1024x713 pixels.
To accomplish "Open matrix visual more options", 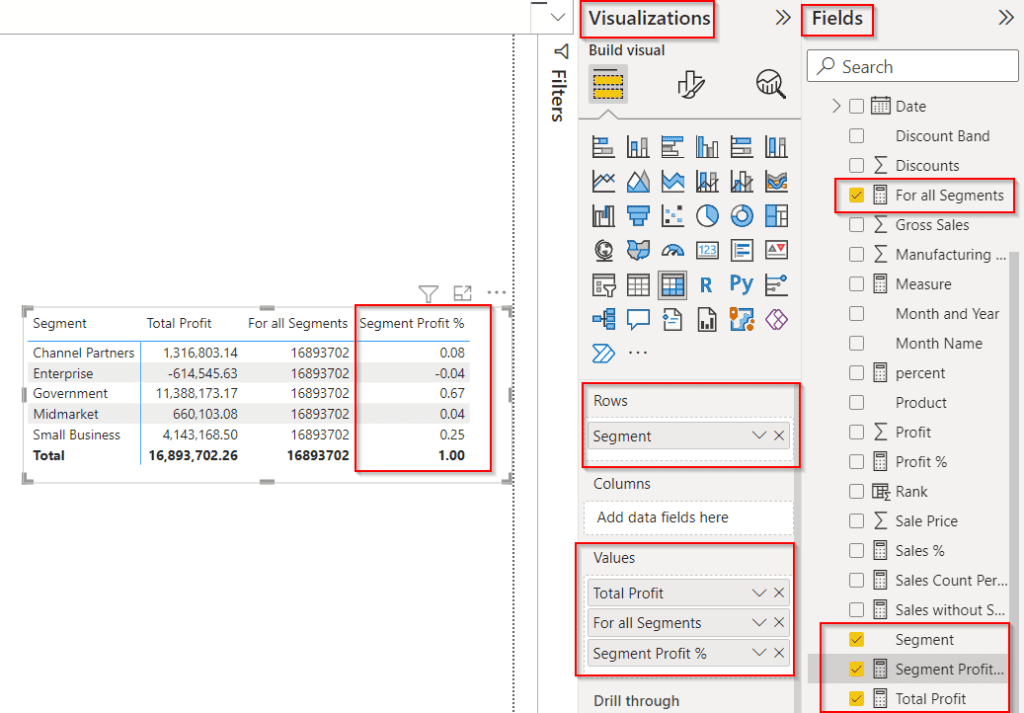I will [496, 293].
